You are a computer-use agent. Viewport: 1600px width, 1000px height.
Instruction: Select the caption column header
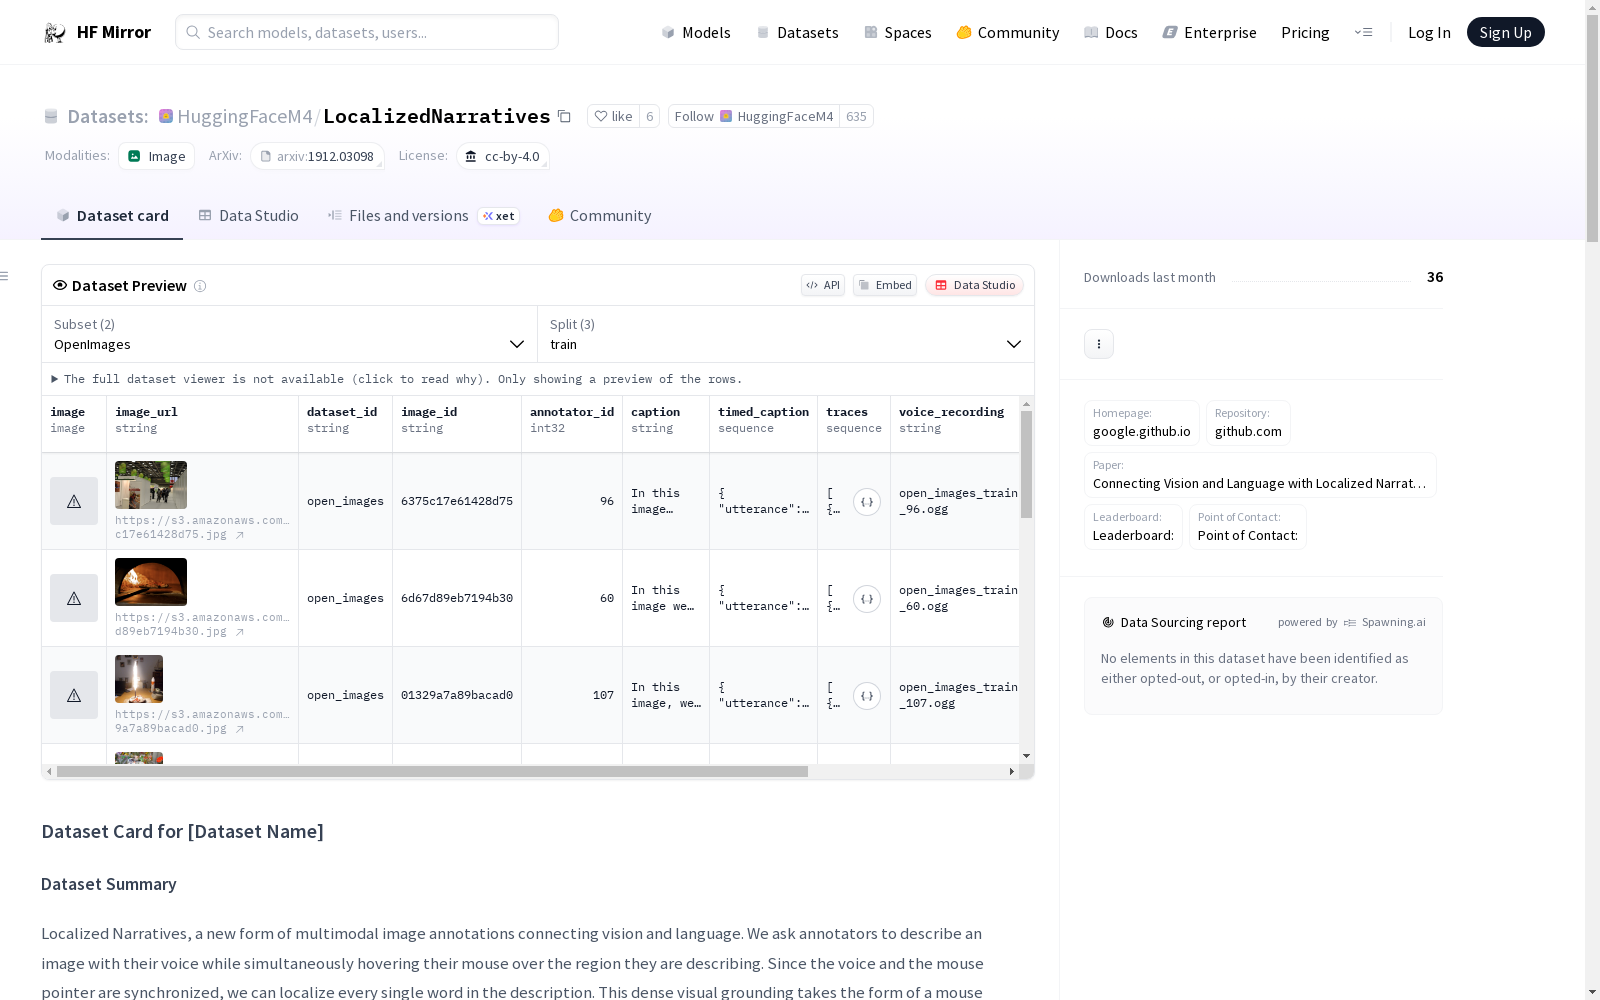point(666,424)
